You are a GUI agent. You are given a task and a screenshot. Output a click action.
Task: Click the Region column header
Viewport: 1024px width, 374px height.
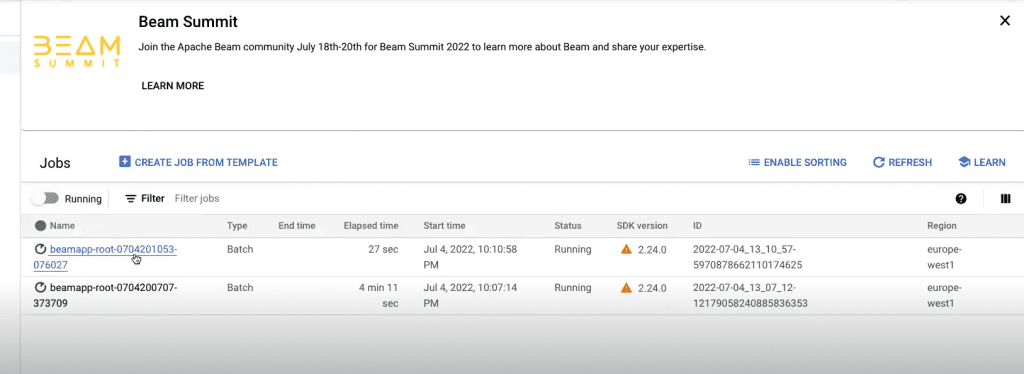click(x=942, y=226)
